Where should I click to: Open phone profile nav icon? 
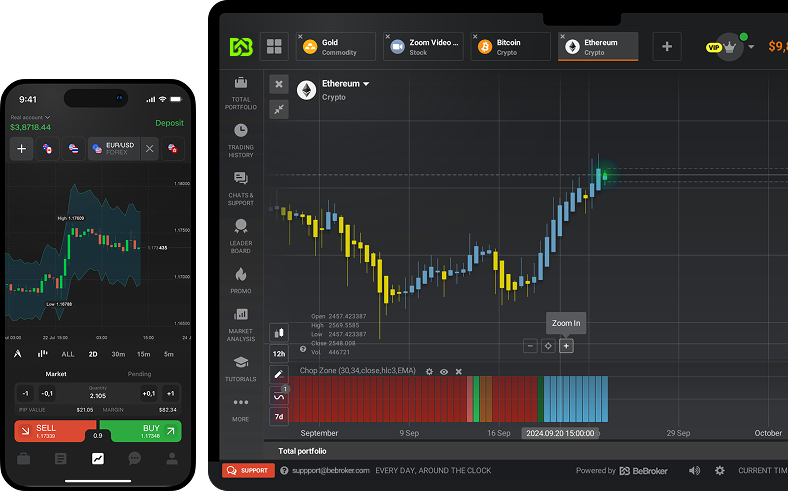click(172, 458)
